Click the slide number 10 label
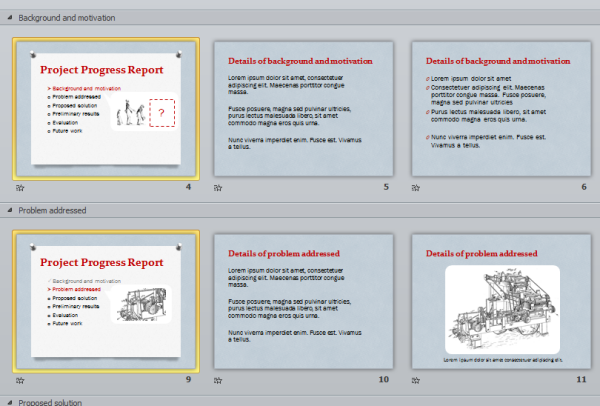 tap(383, 380)
